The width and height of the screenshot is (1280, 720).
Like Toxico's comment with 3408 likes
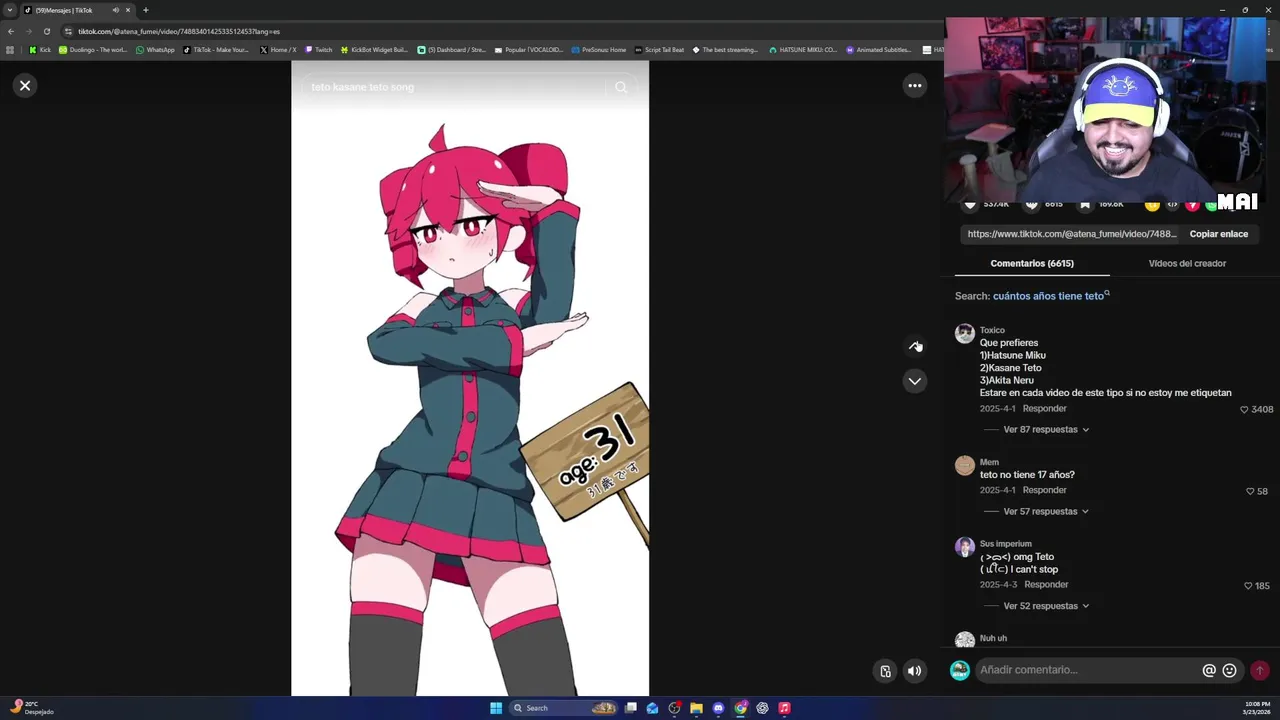1244,409
